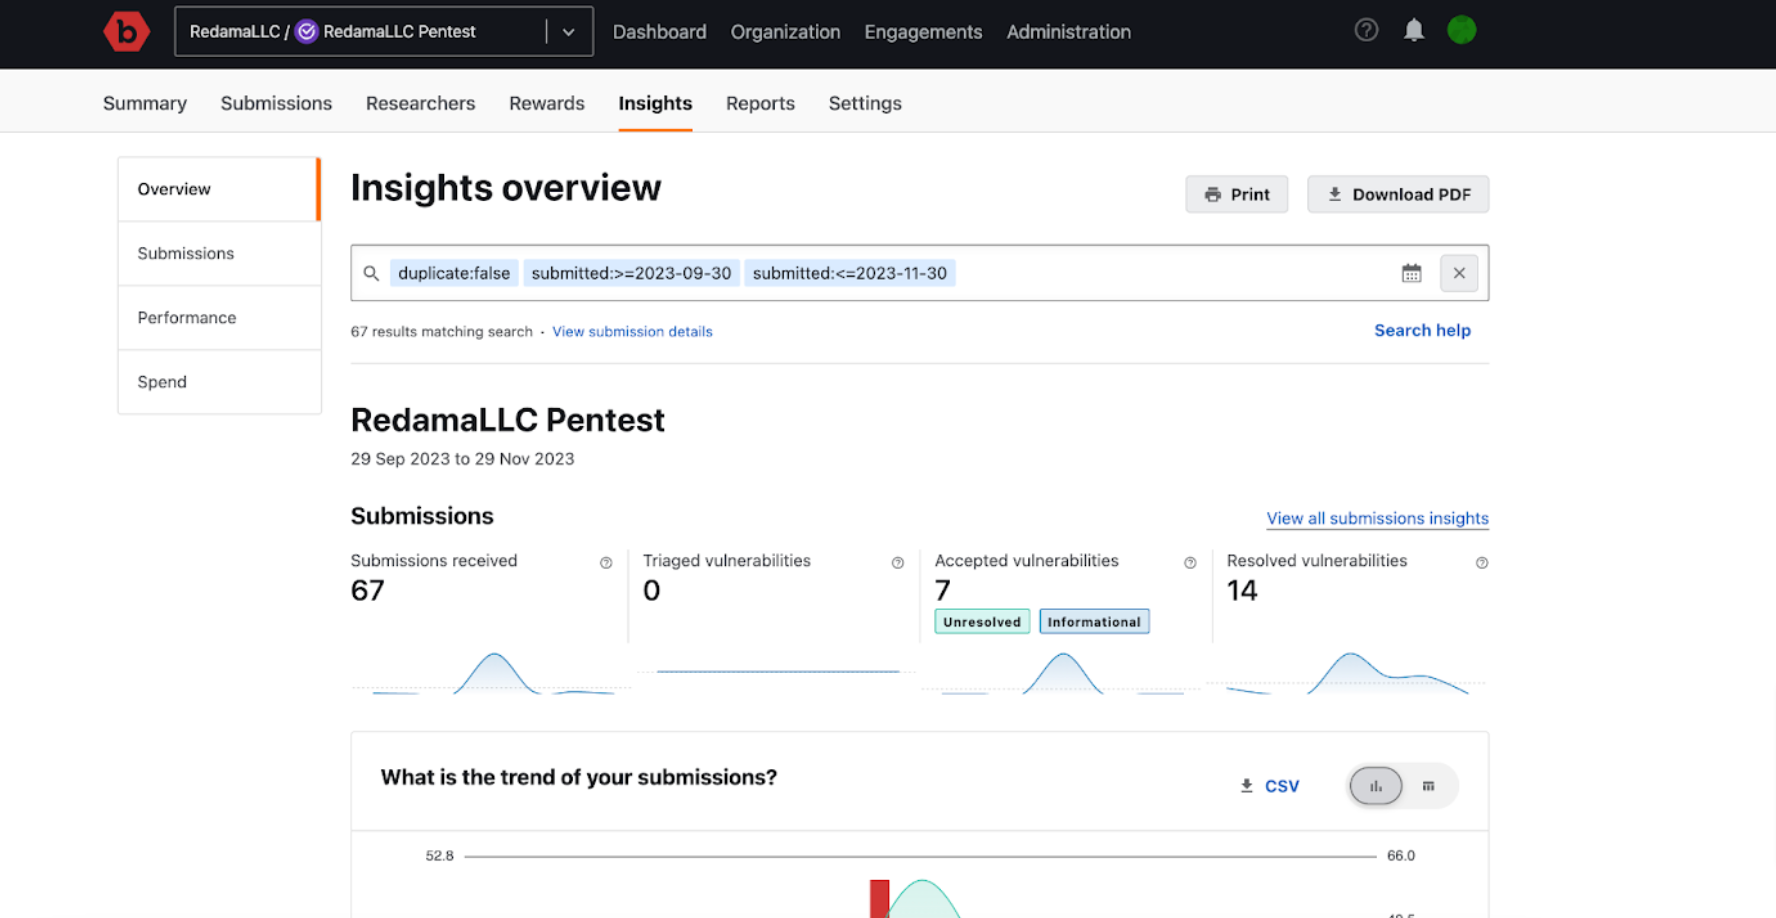Screen dimensions: 1776x918
Task: Click the submitted:<=2023-11-30 filter chip
Action: 850,273
